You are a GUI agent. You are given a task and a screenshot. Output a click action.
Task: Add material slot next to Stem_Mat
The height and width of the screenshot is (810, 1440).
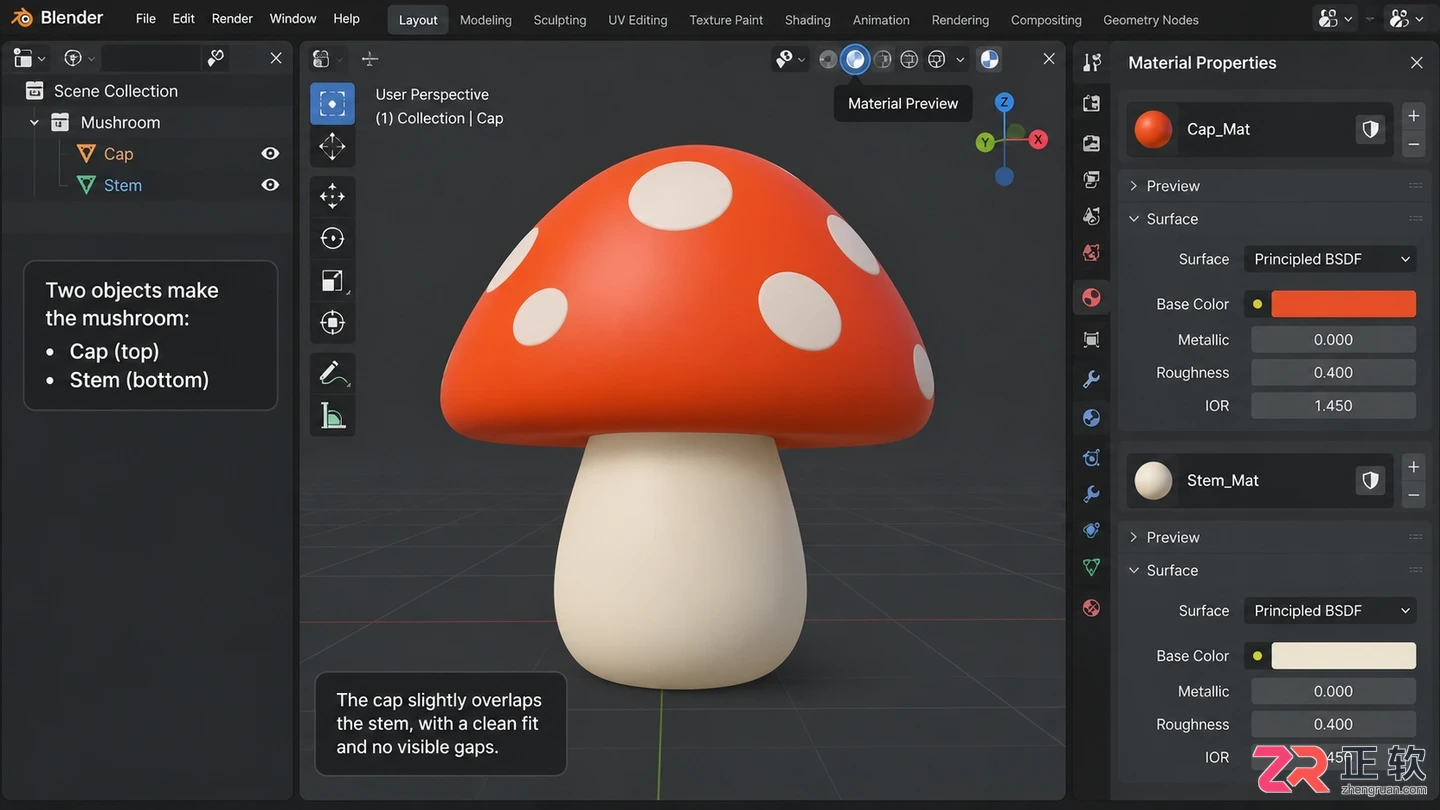1414,467
